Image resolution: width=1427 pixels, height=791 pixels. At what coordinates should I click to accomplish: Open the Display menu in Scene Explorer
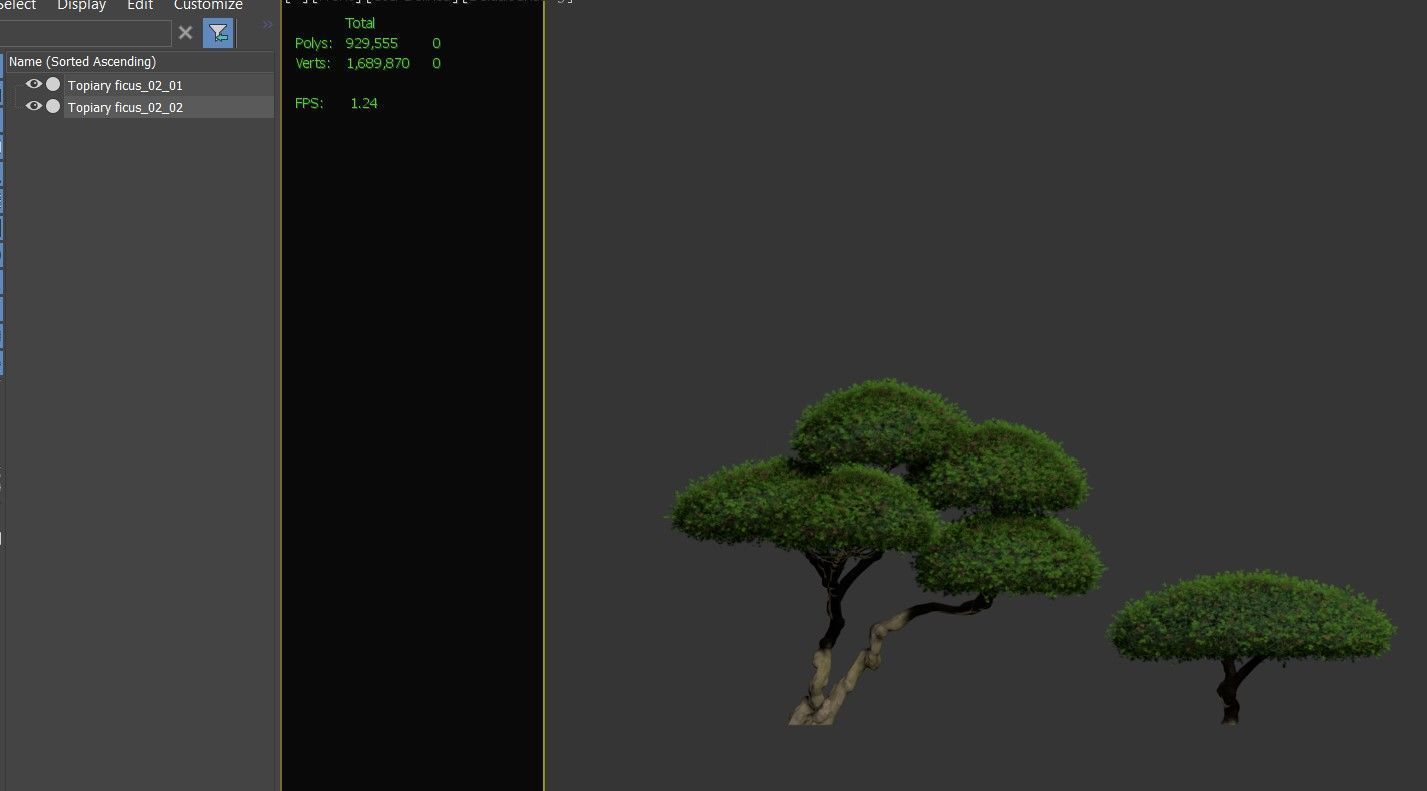pyautogui.click(x=81, y=5)
